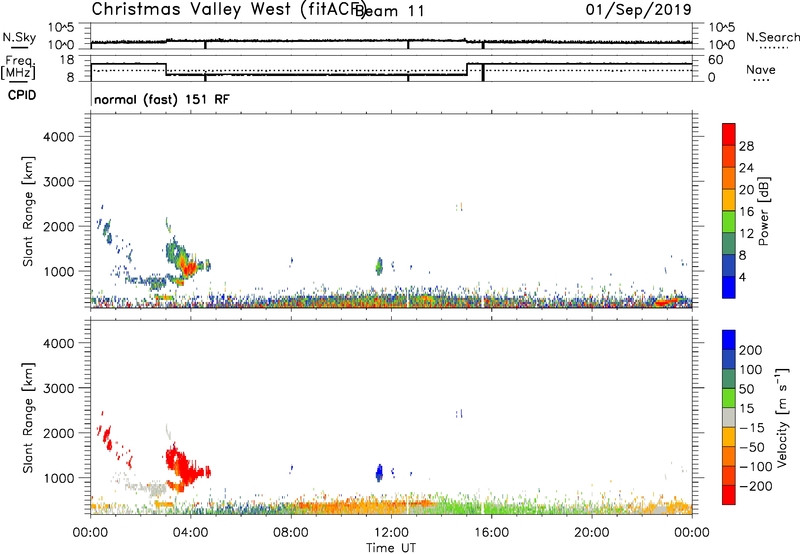The image size is (800, 554).
Task: Click "Slant Range [km]" label of the velocity panel
Action: tap(28, 418)
